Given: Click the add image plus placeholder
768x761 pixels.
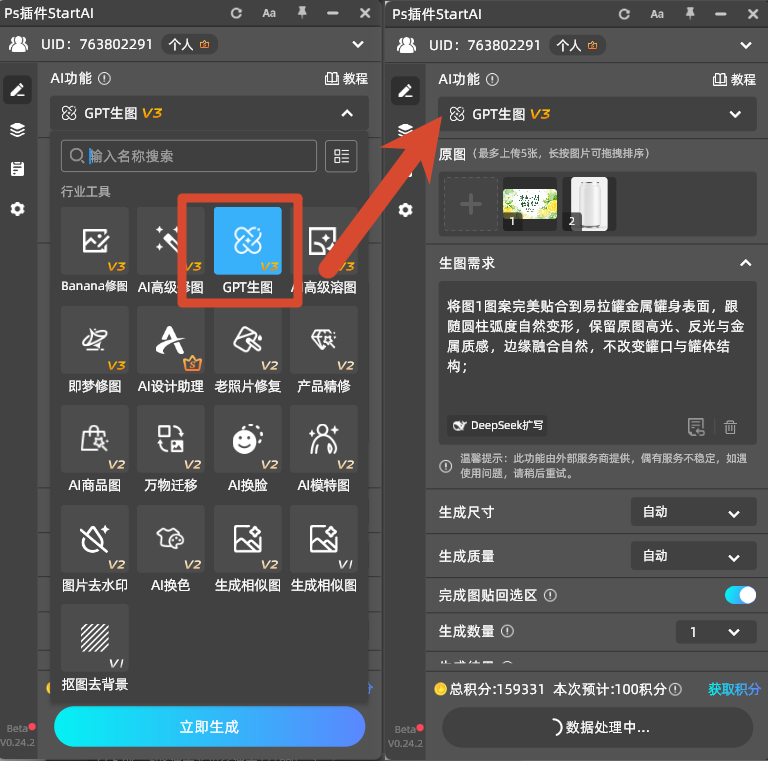Looking at the screenshot, I should click(471, 204).
